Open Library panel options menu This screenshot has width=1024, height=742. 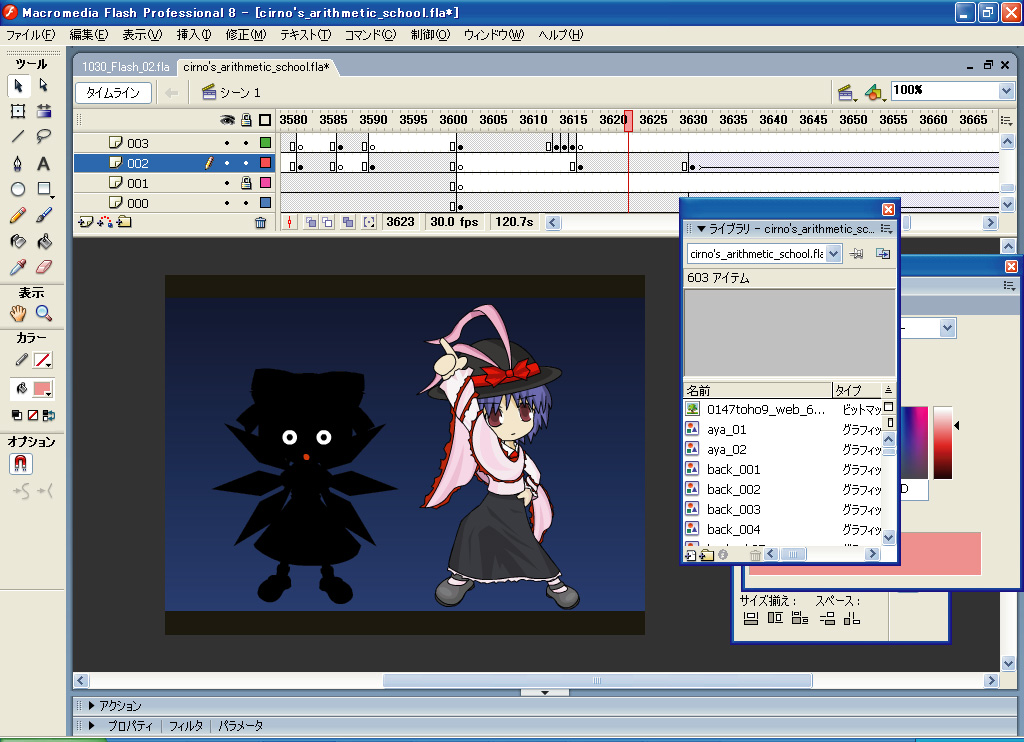886,229
